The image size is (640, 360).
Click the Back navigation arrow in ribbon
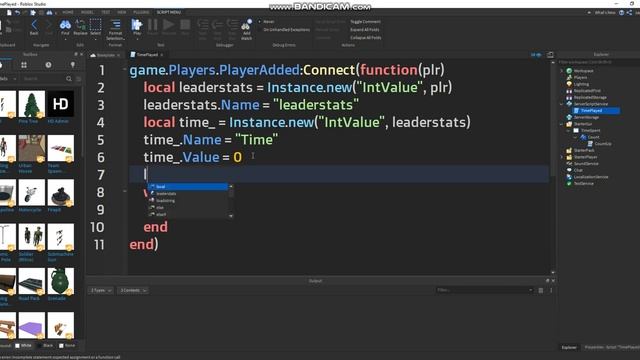tap(34, 26)
